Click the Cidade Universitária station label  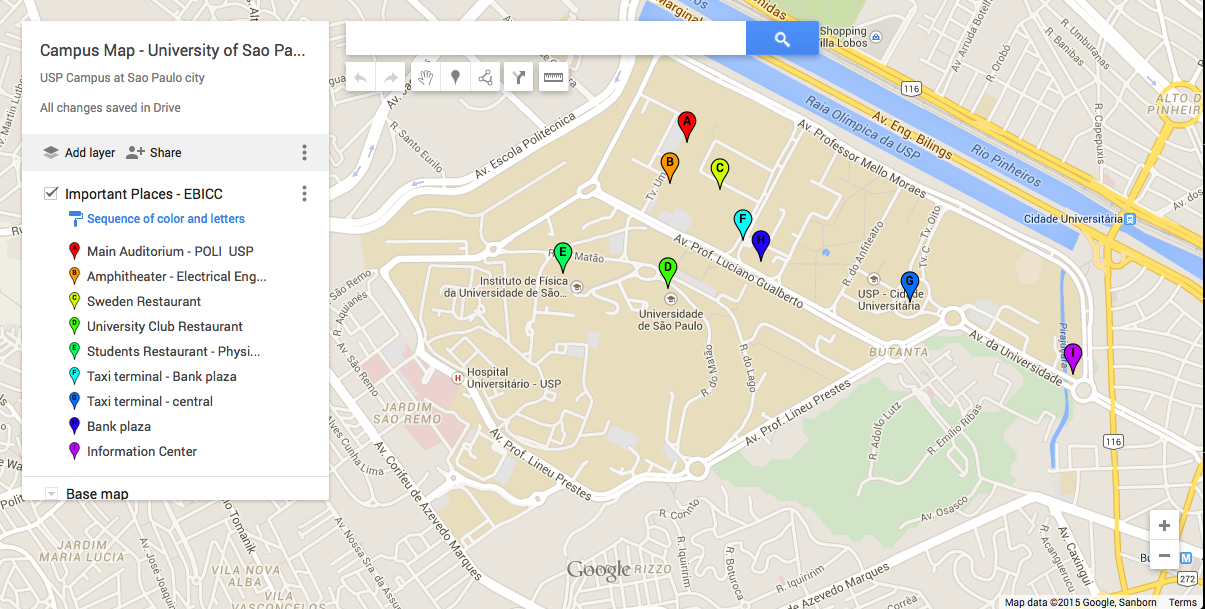point(1071,219)
